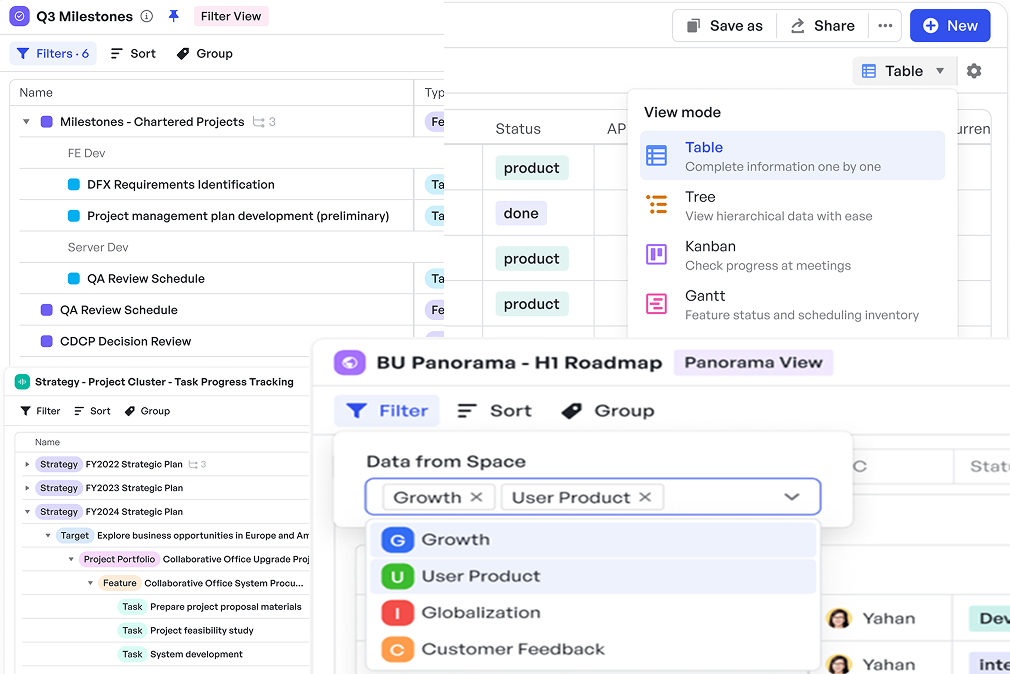Click the BU Panorama purple space icon

coord(349,363)
